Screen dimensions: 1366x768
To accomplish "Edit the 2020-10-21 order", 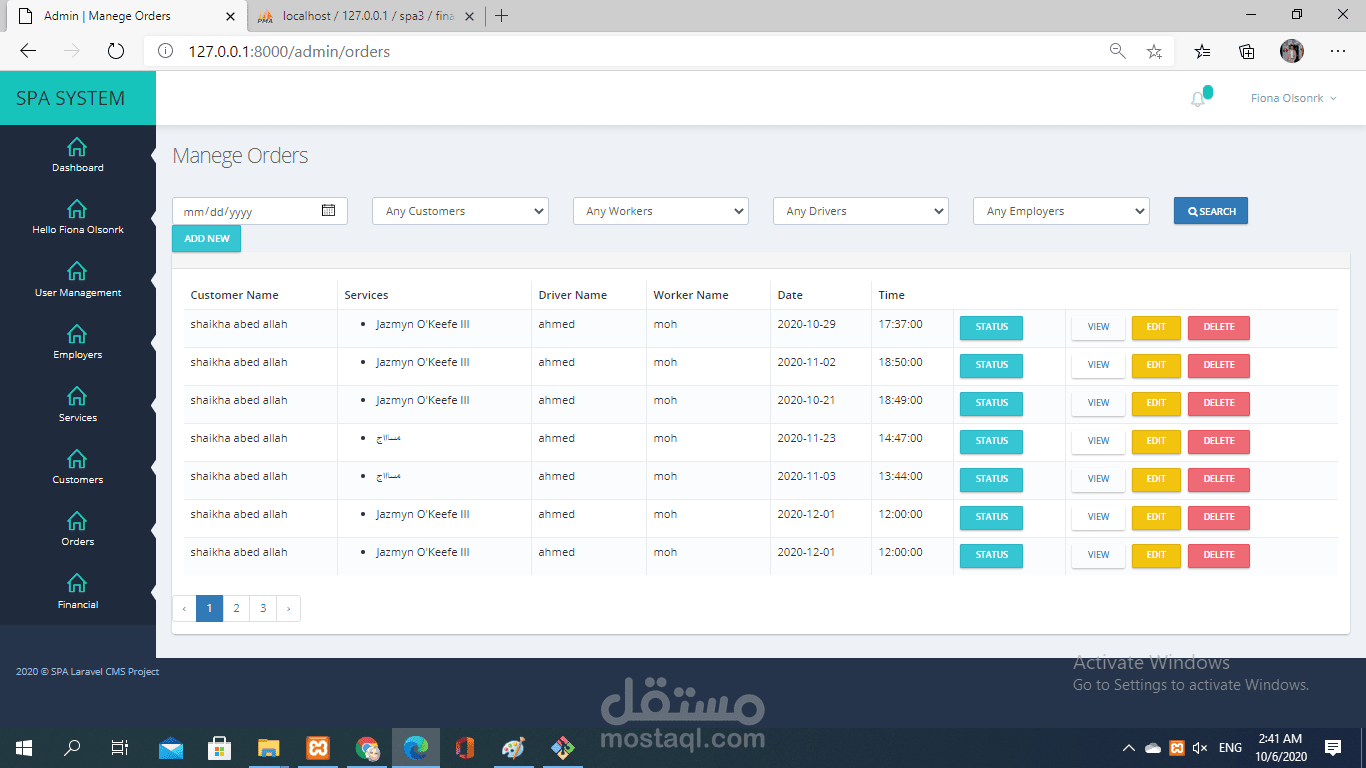I will pos(1156,403).
